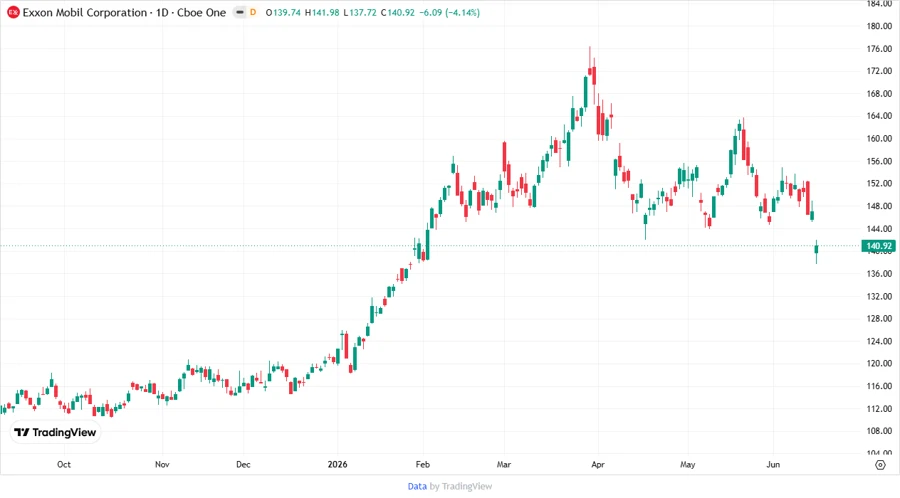Open the 'by TradingView' attribution link
The height and width of the screenshot is (498, 900).
coord(461,486)
